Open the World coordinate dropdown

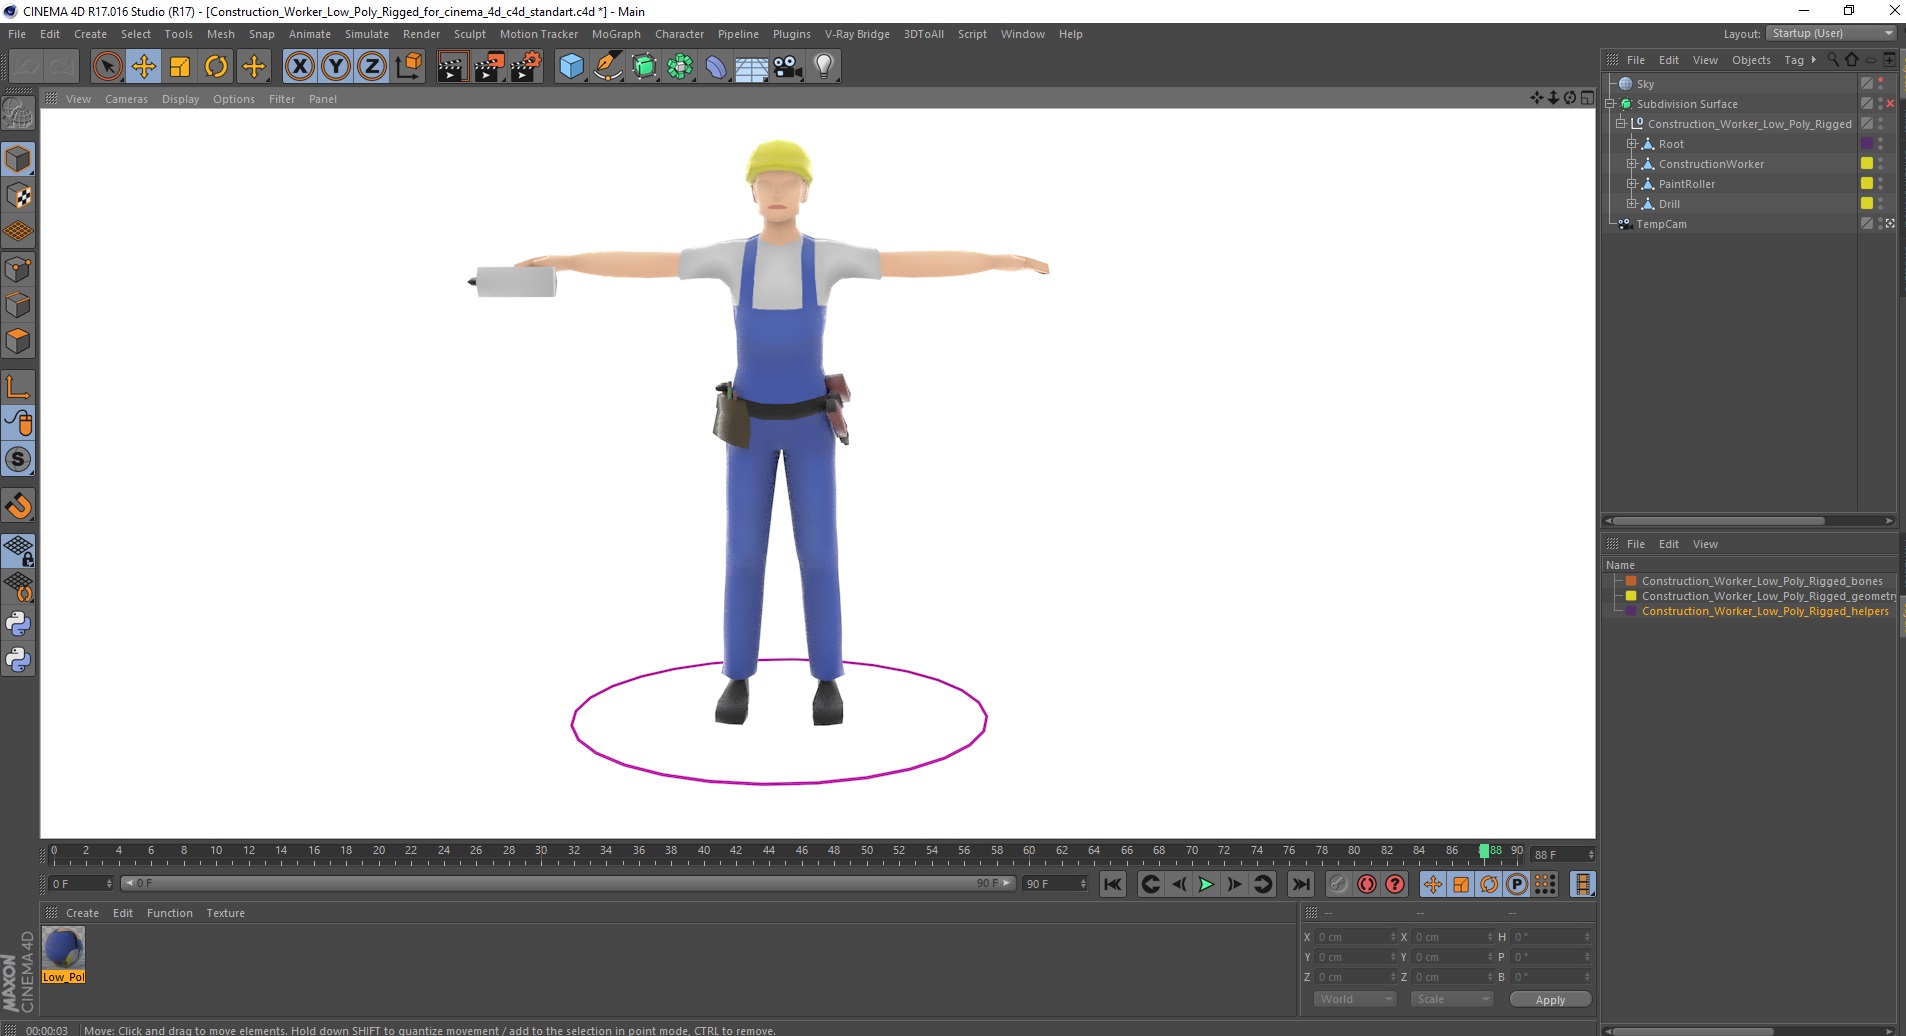(x=1354, y=999)
